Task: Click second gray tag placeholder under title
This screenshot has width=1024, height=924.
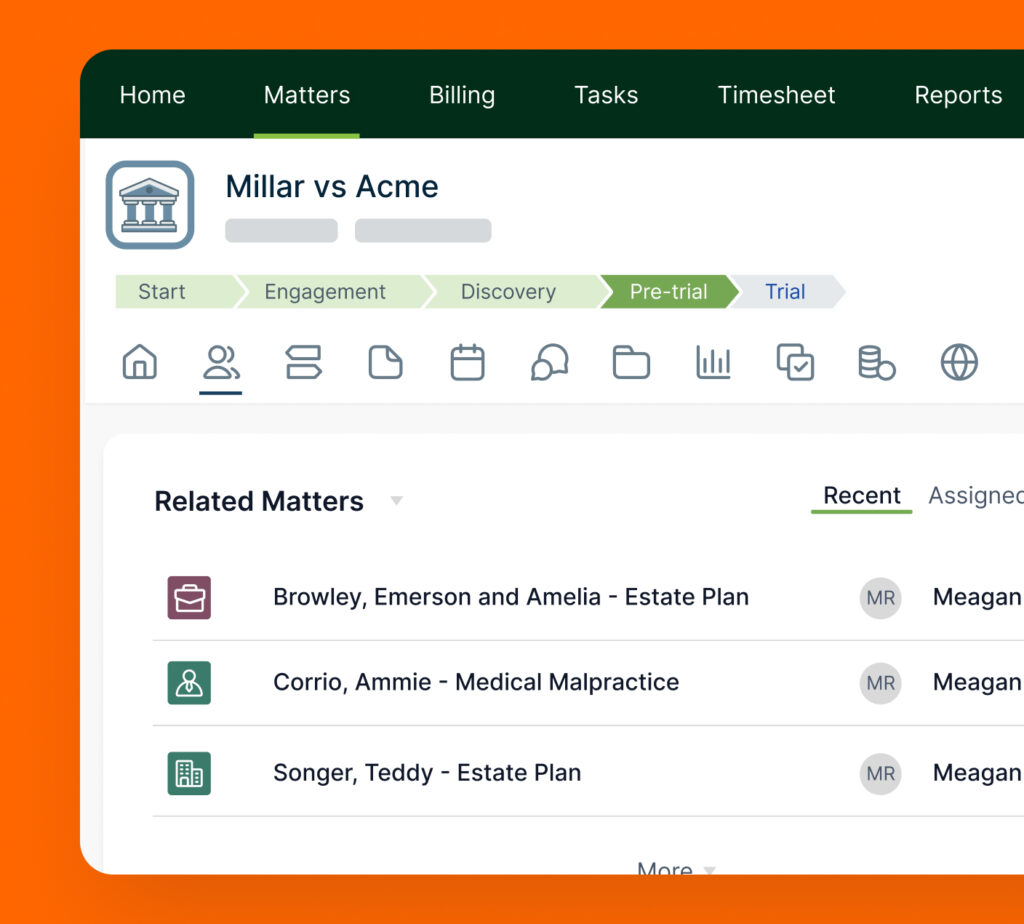Action: coord(423,231)
